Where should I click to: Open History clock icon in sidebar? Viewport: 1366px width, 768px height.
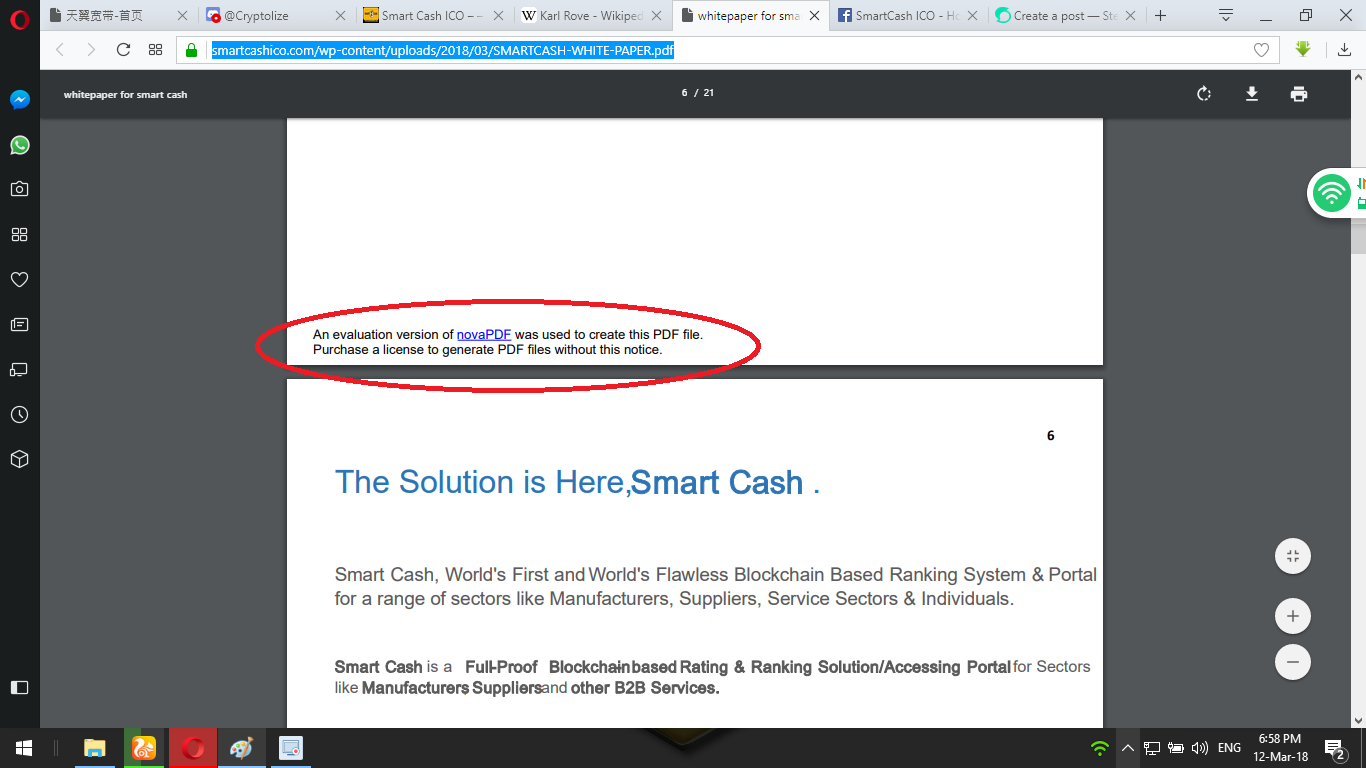pyautogui.click(x=20, y=414)
